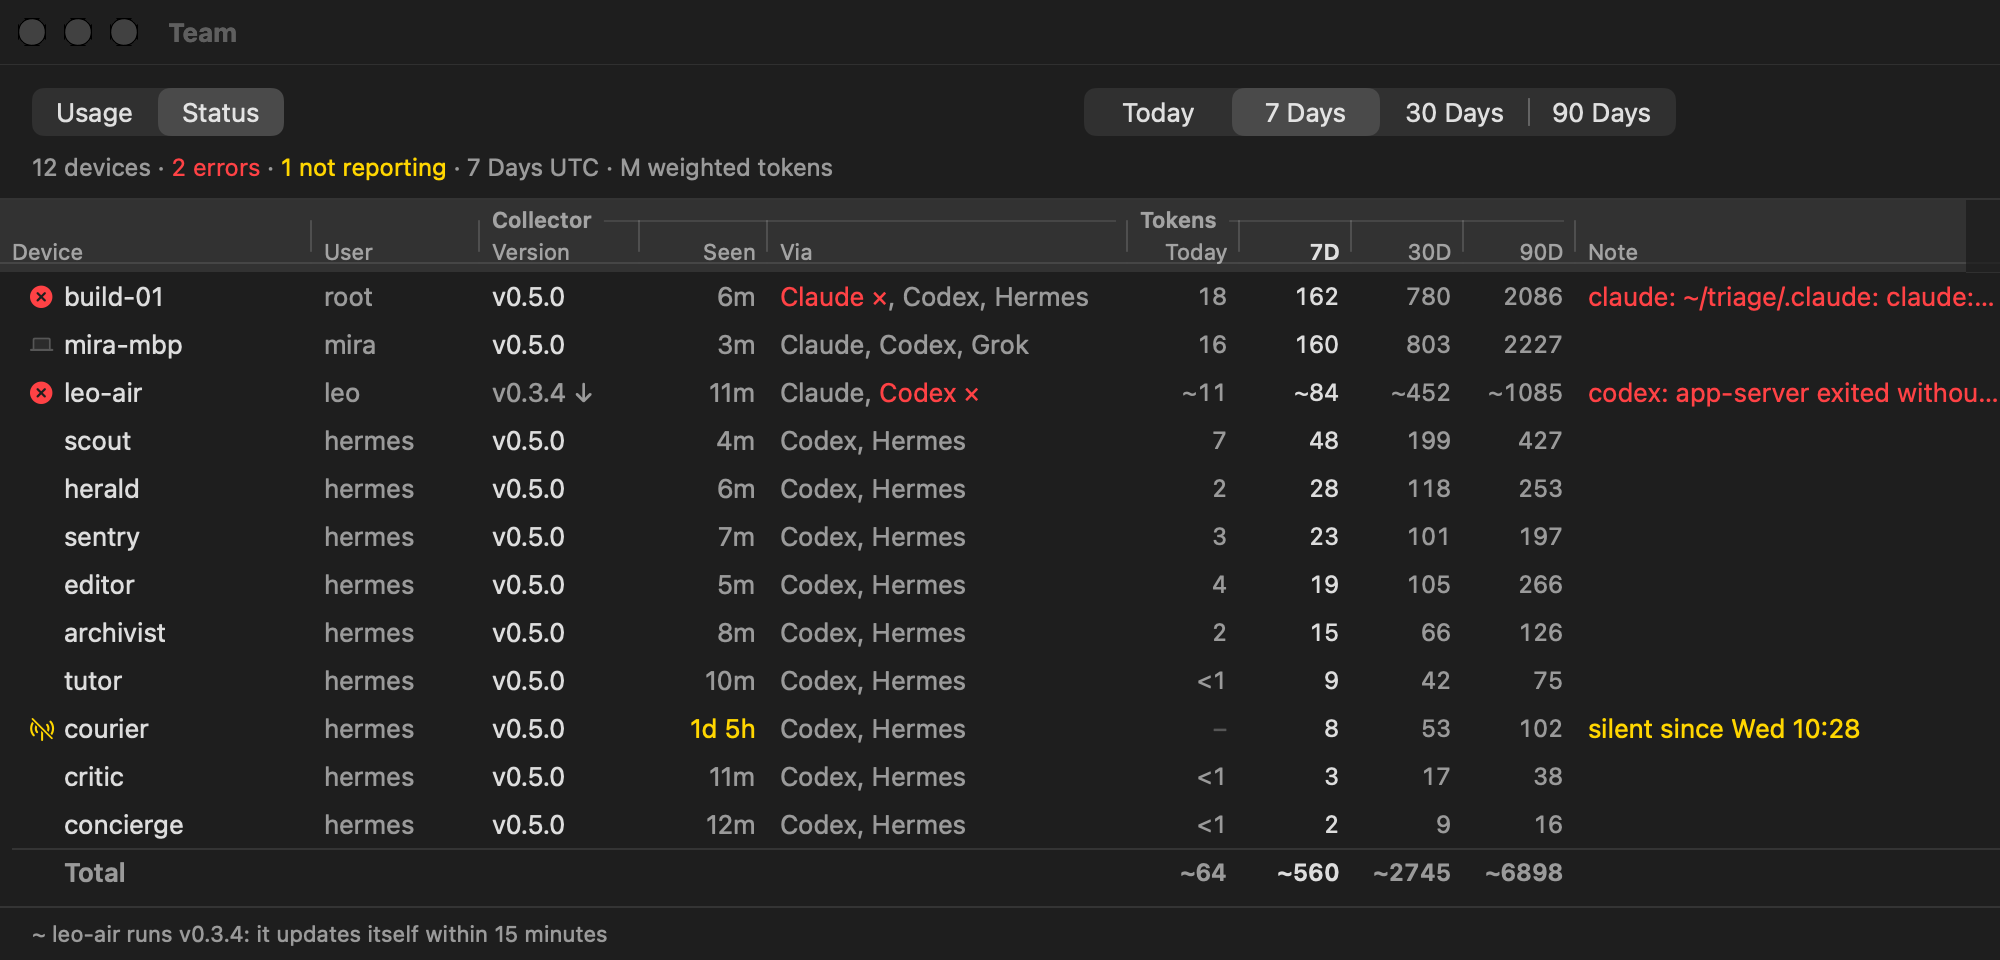Sort by the Device column header
The width and height of the screenshot is (2000, 960).
click(47, 252)
